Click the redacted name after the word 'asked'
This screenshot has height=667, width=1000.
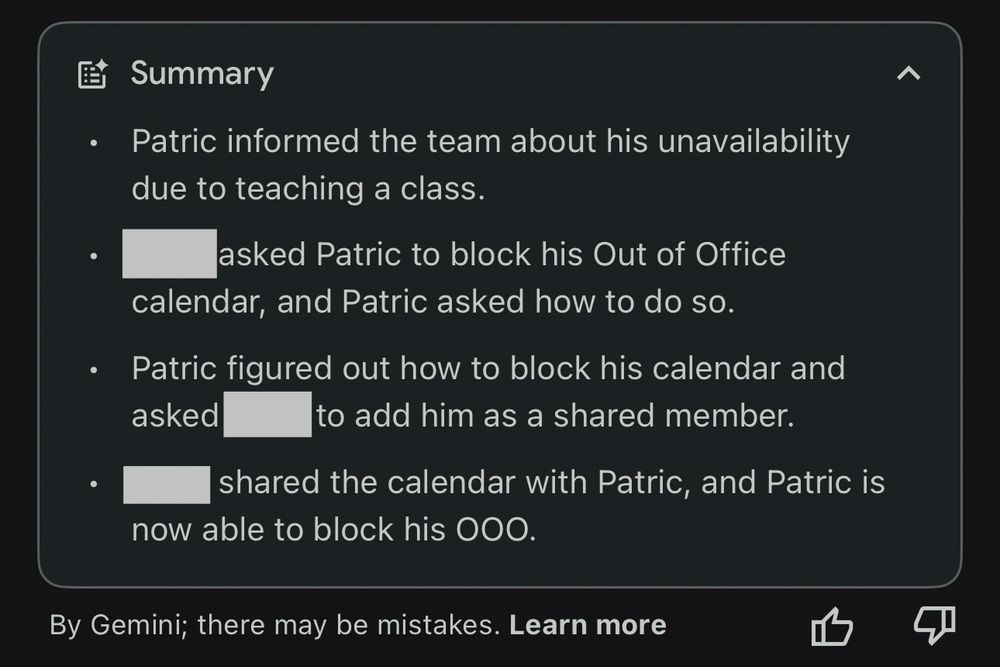268,414
